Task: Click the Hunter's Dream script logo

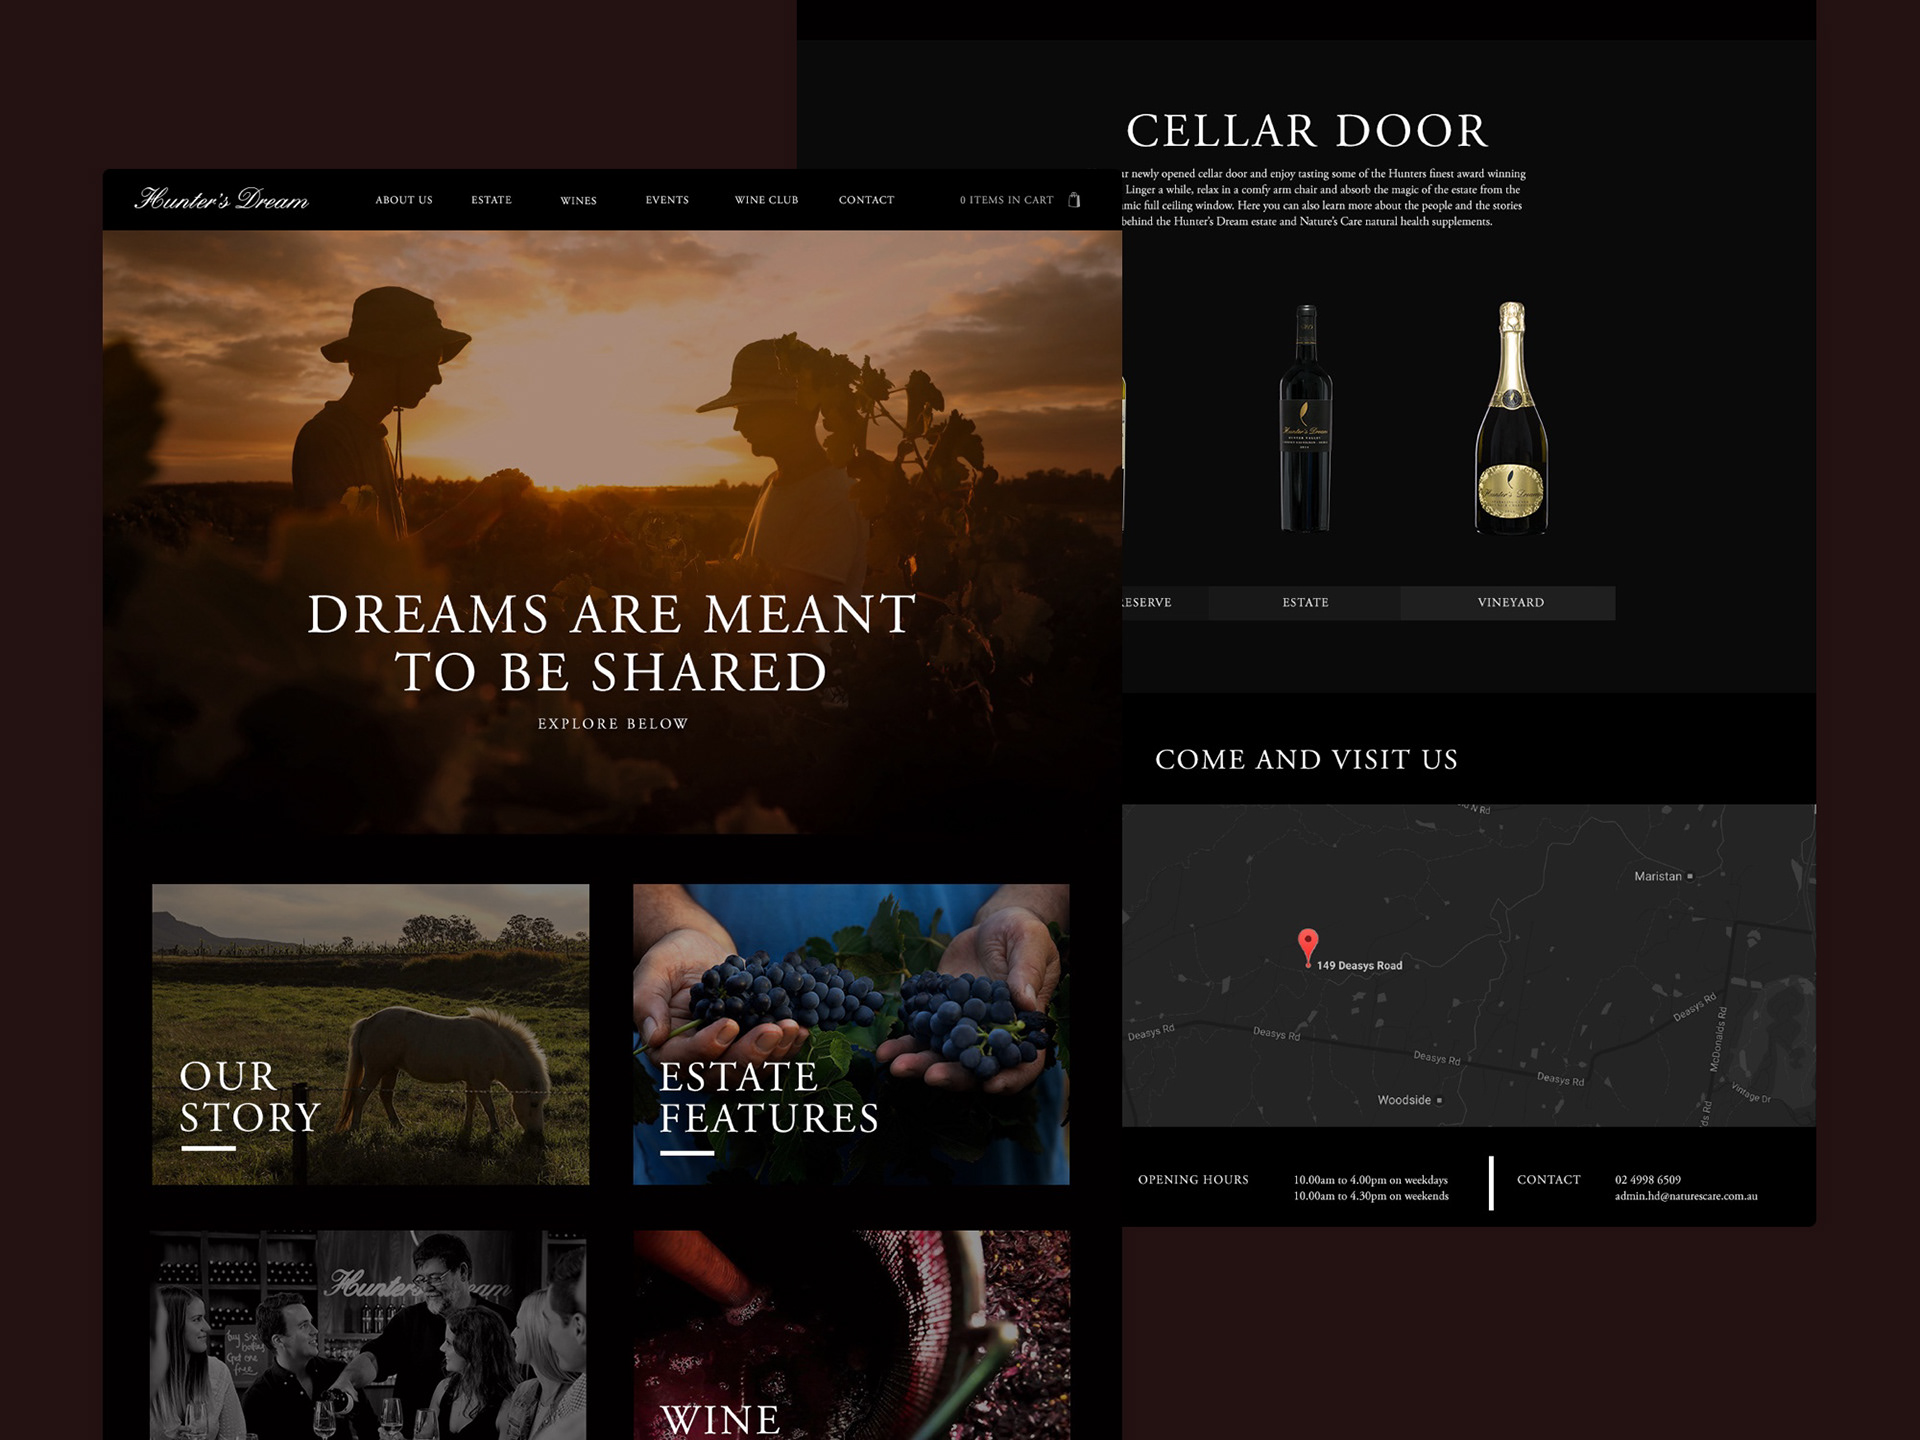Action: pyautogui.click(x=221, y=199)
